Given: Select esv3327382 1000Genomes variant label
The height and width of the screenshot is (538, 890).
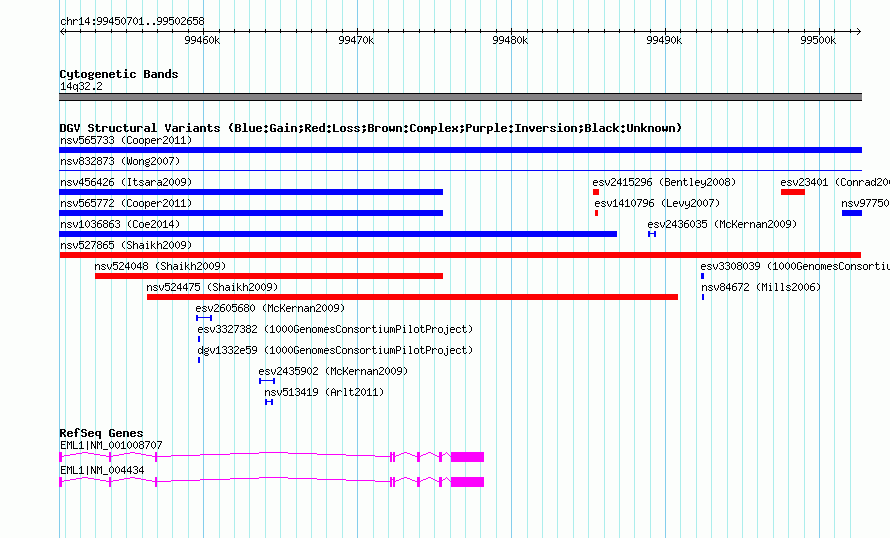Looking at the screenshot, I should [335, 329].
